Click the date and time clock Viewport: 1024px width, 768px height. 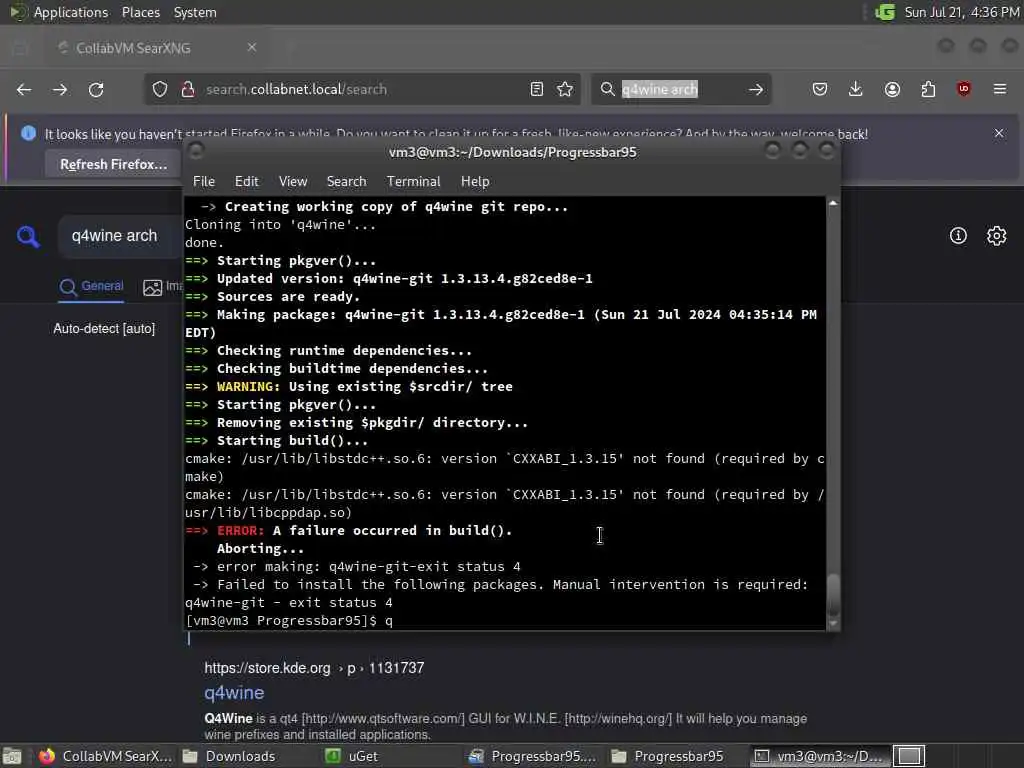961,12
